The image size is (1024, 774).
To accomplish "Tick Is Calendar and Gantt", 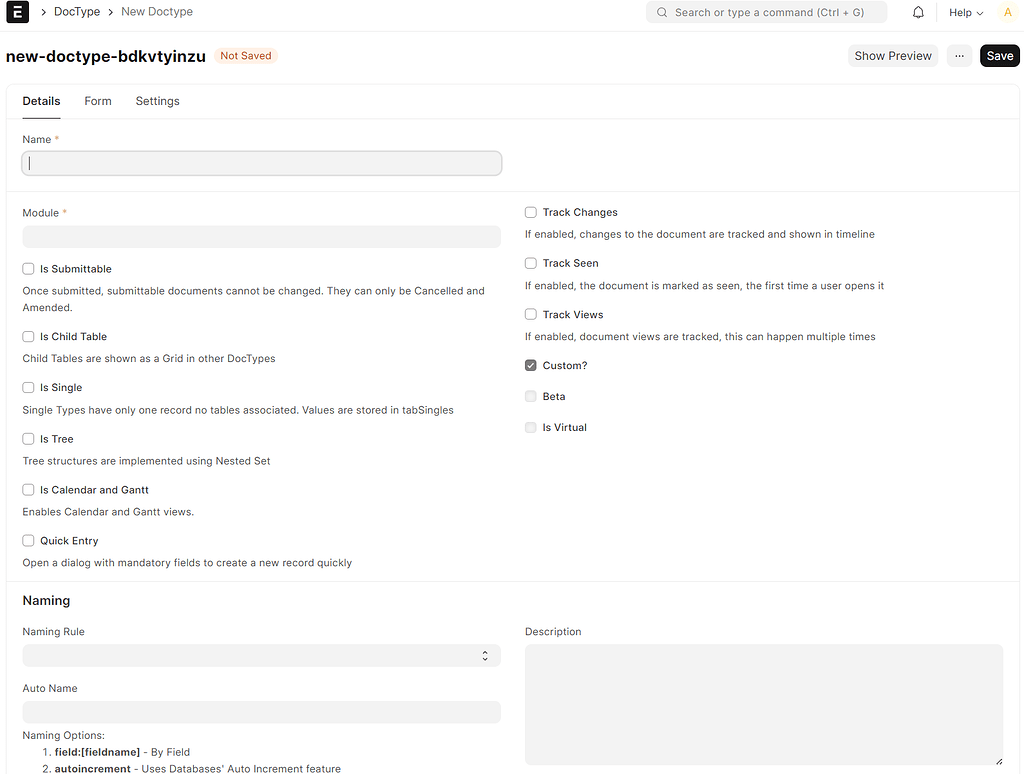I will pos(28,490).
